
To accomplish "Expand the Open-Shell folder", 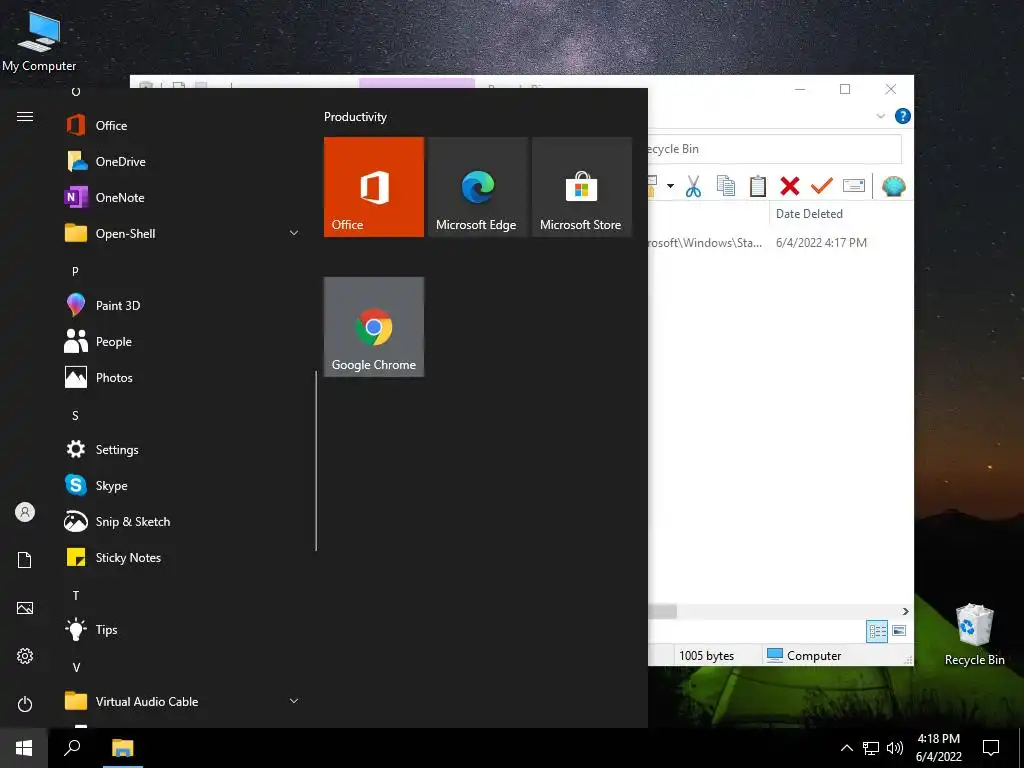I will 183,233.
